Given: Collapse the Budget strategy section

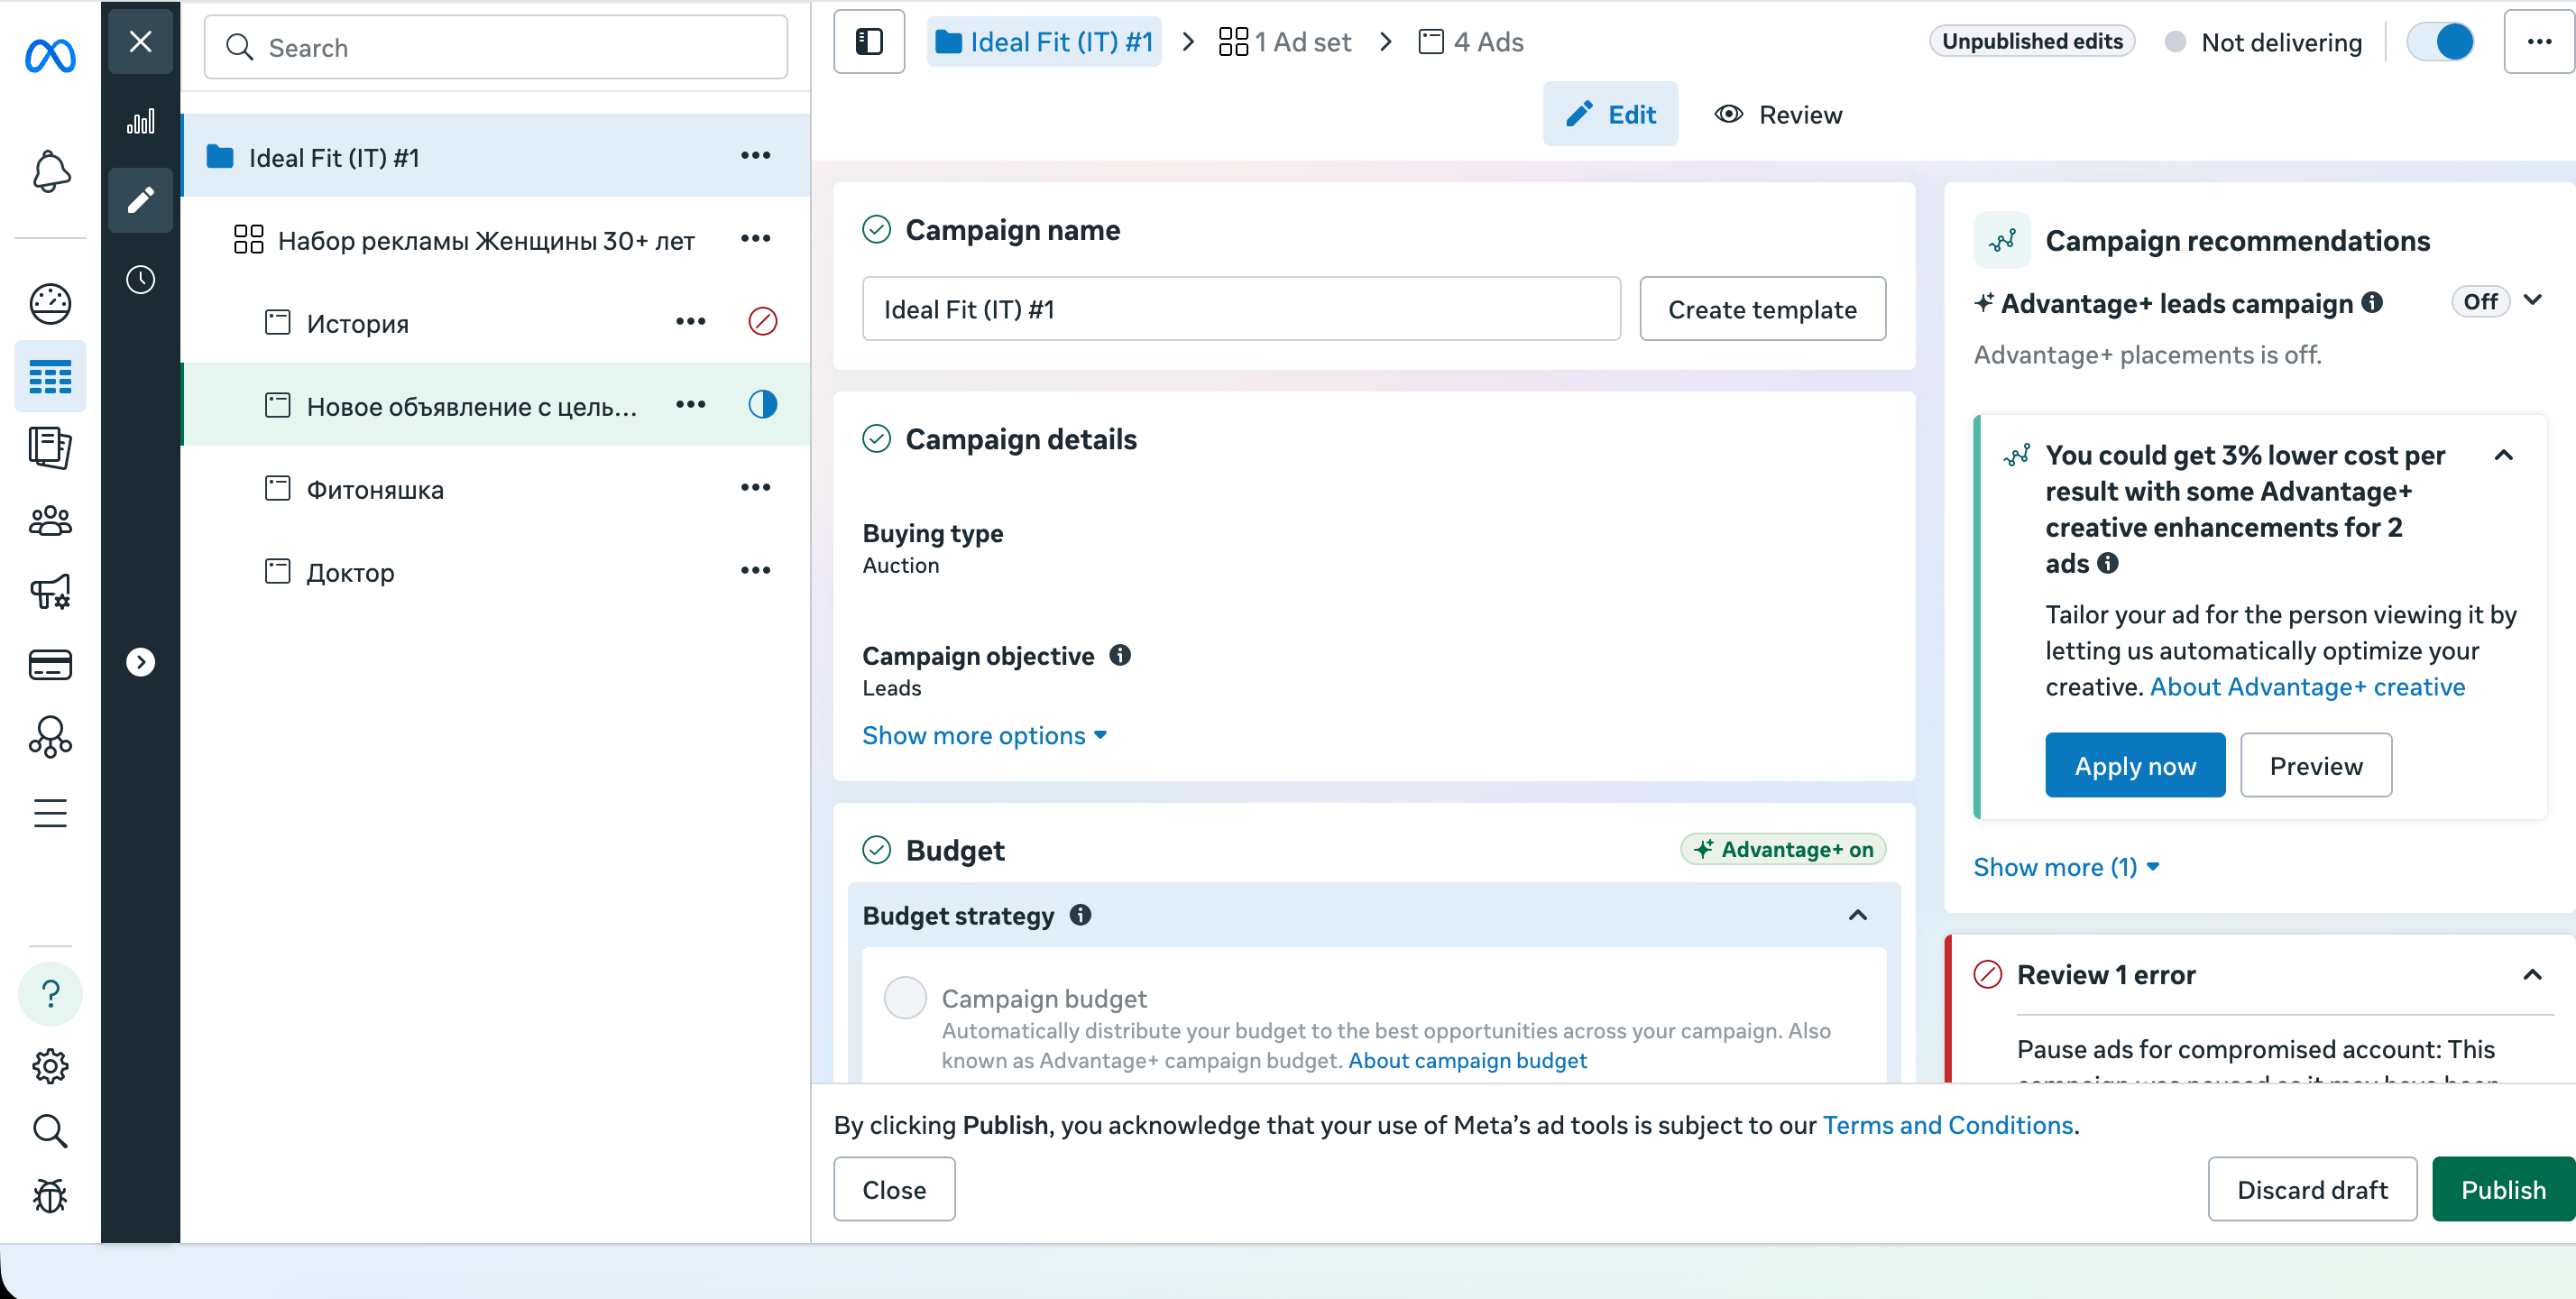Looking at the screenshot, I should pyautogui.click(x=1857, y=915).
